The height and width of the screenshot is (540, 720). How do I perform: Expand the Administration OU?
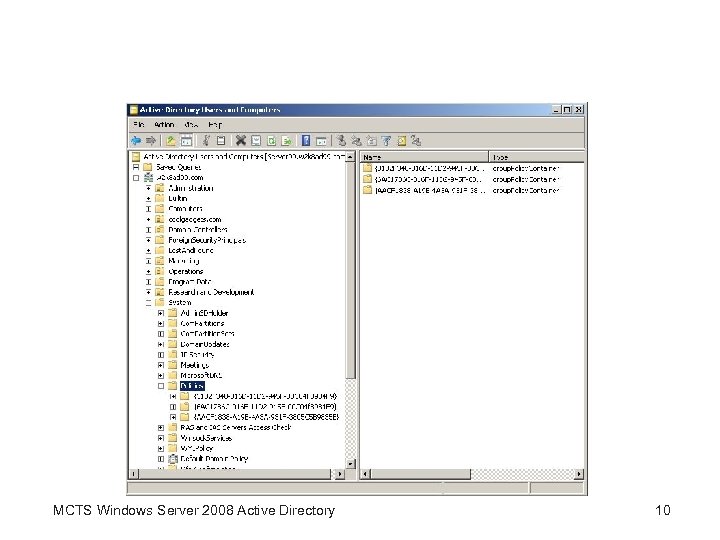pos(148,188)
